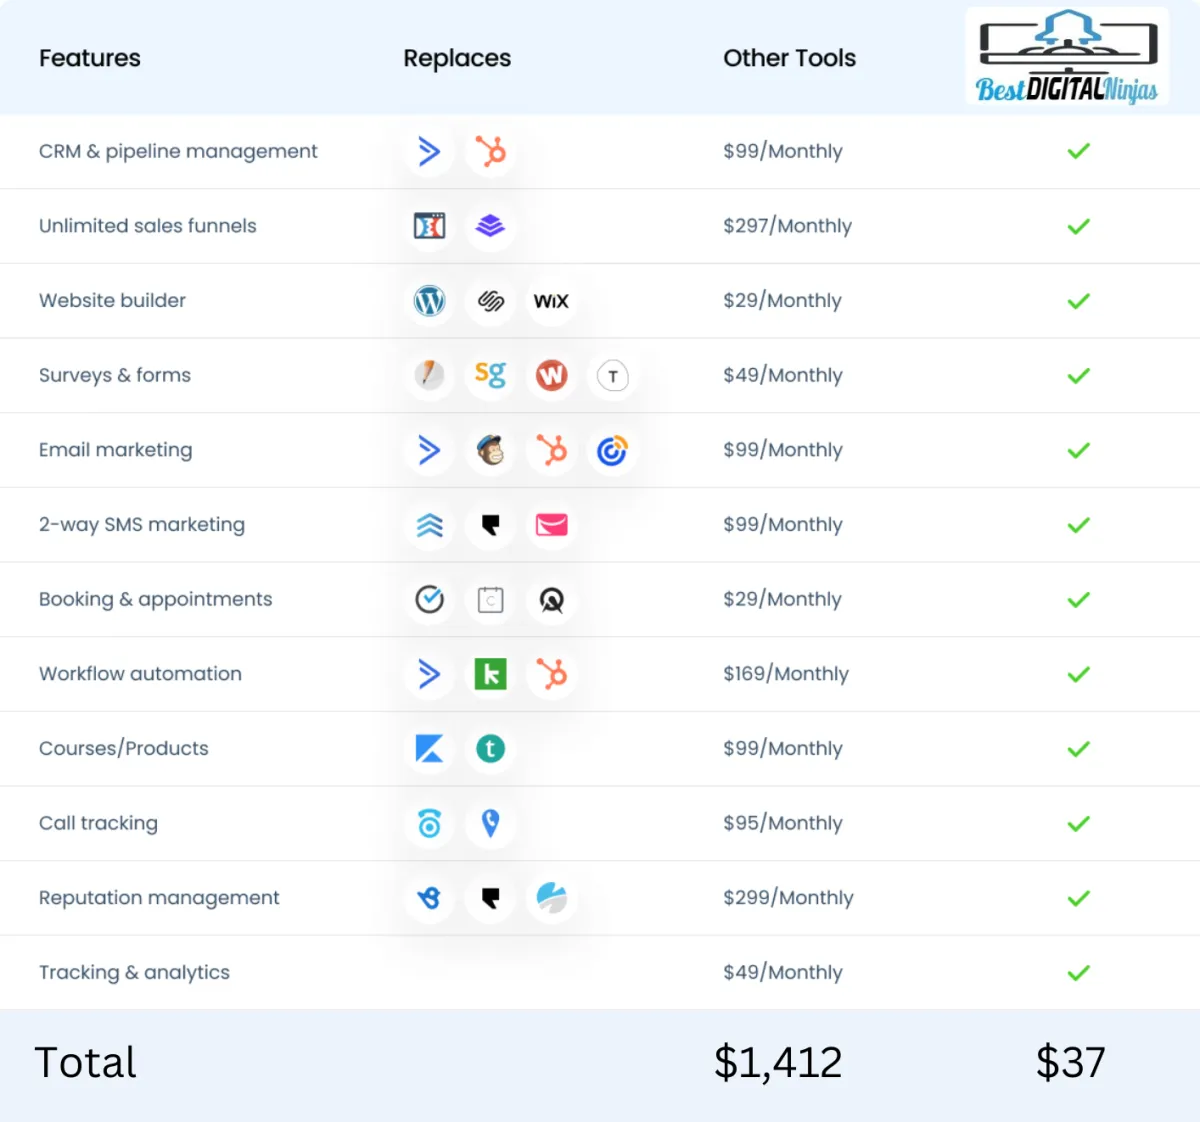Click the '$37' total price
Image resolution: width=1200 pixels, height=1122 pixels.
point(1070,1062)
